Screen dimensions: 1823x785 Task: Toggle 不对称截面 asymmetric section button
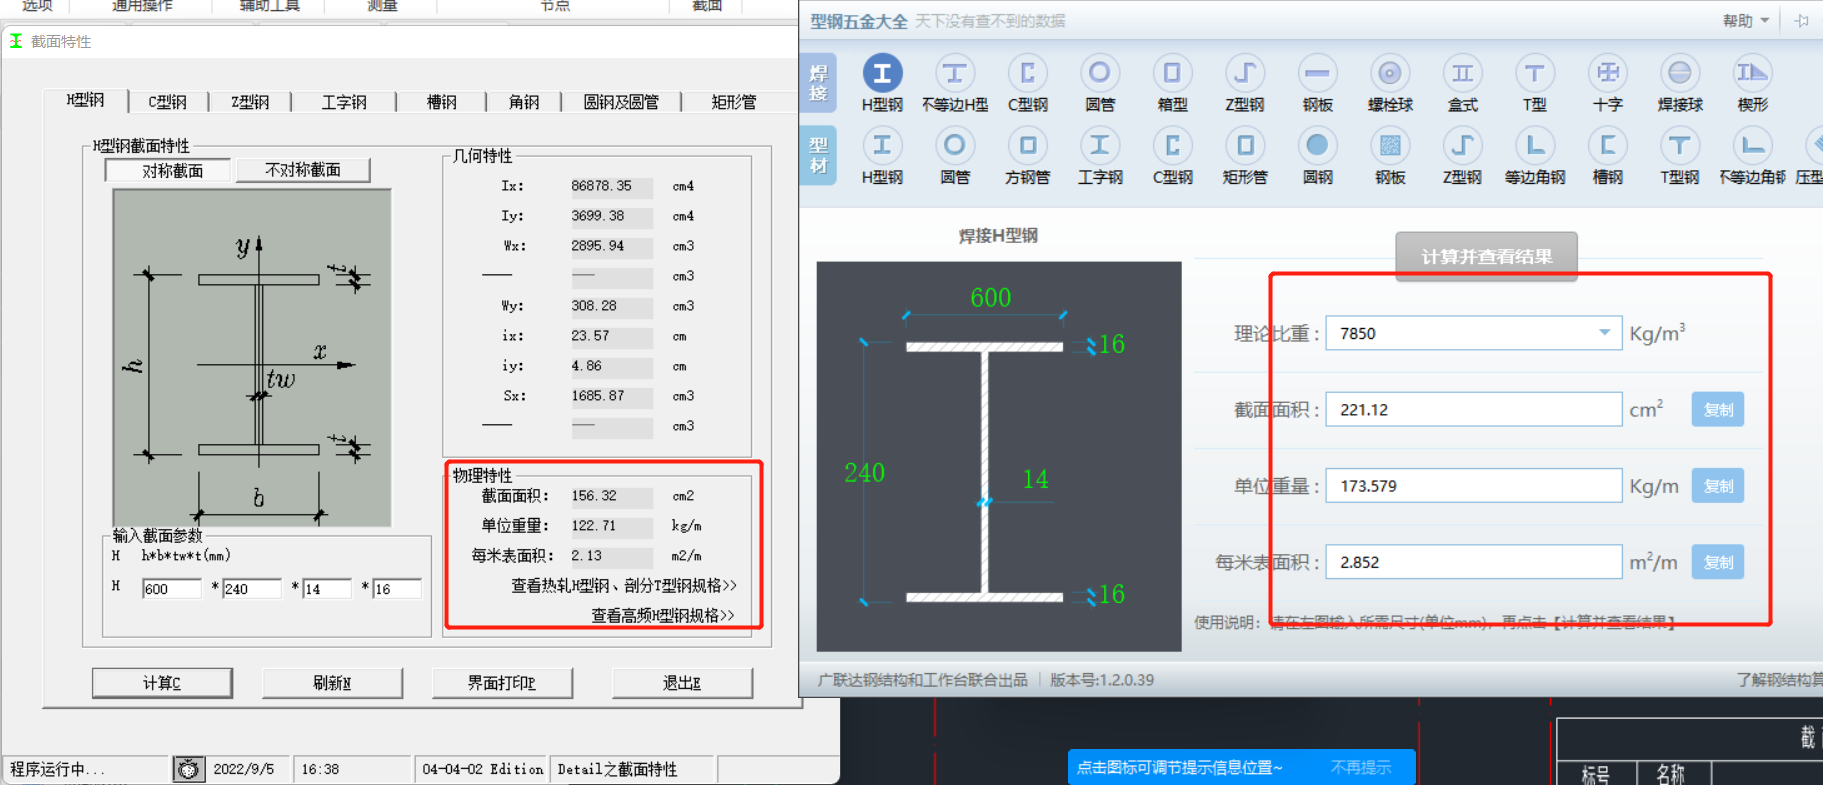(x=303, y=170)
